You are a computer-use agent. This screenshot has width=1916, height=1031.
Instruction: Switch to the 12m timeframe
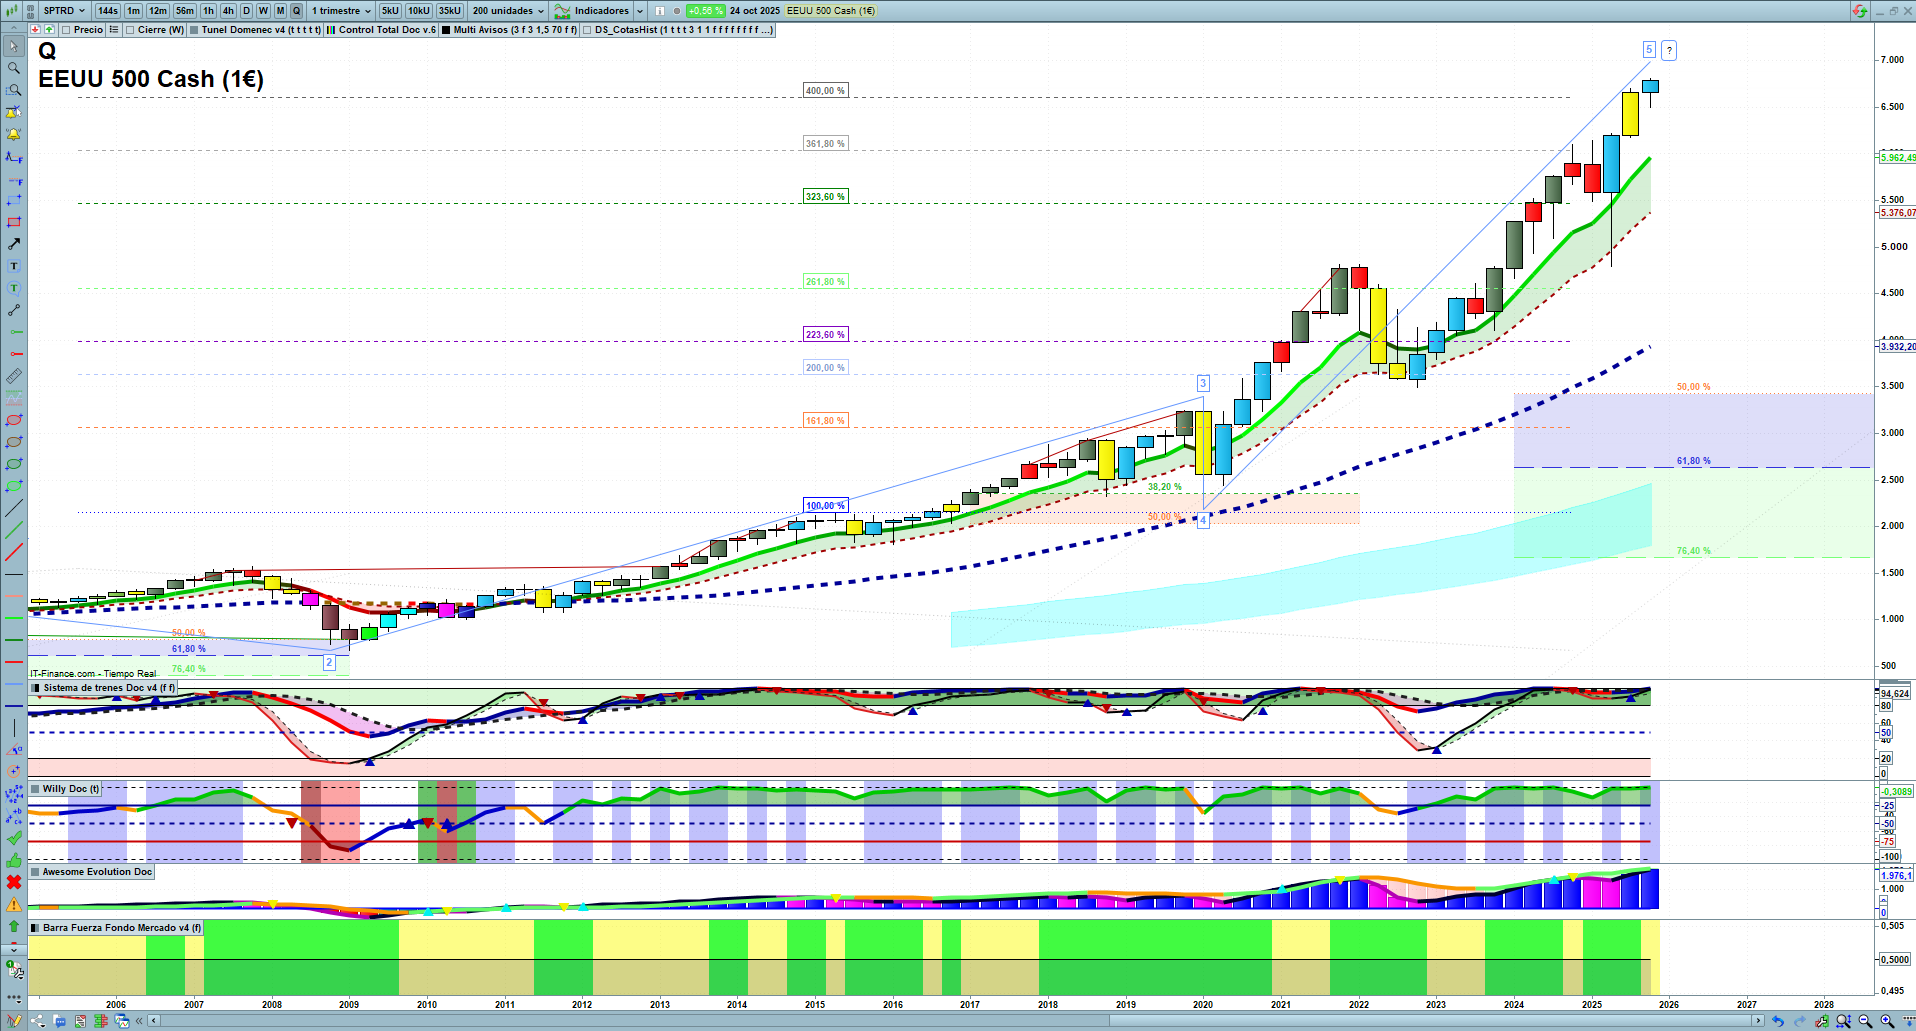tap(158, 11)
